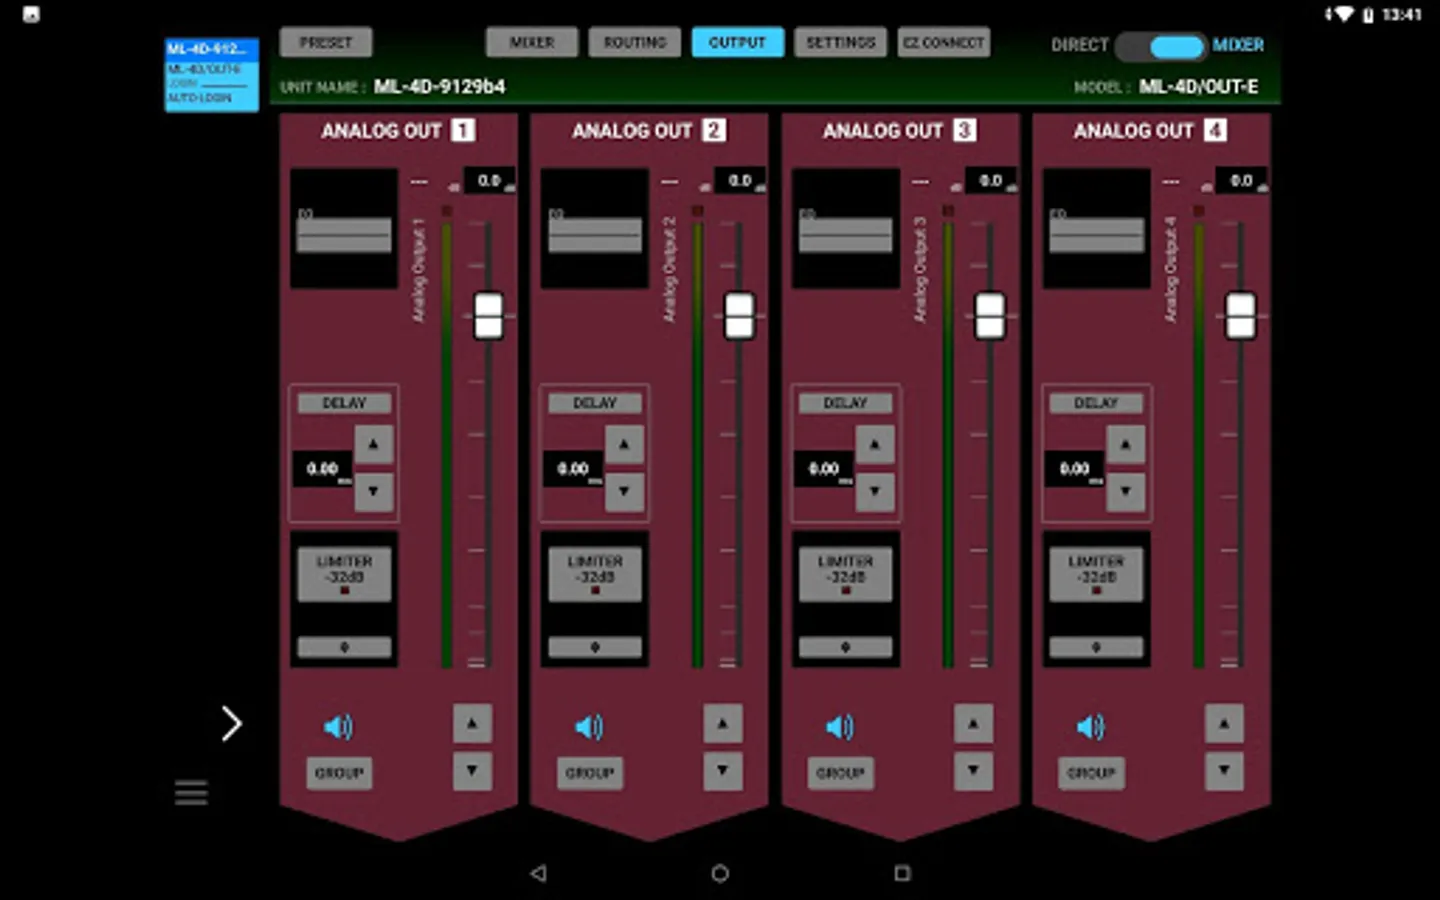
Task: Open the EQ display of Analog Out 3
Action: coord(846,229)
